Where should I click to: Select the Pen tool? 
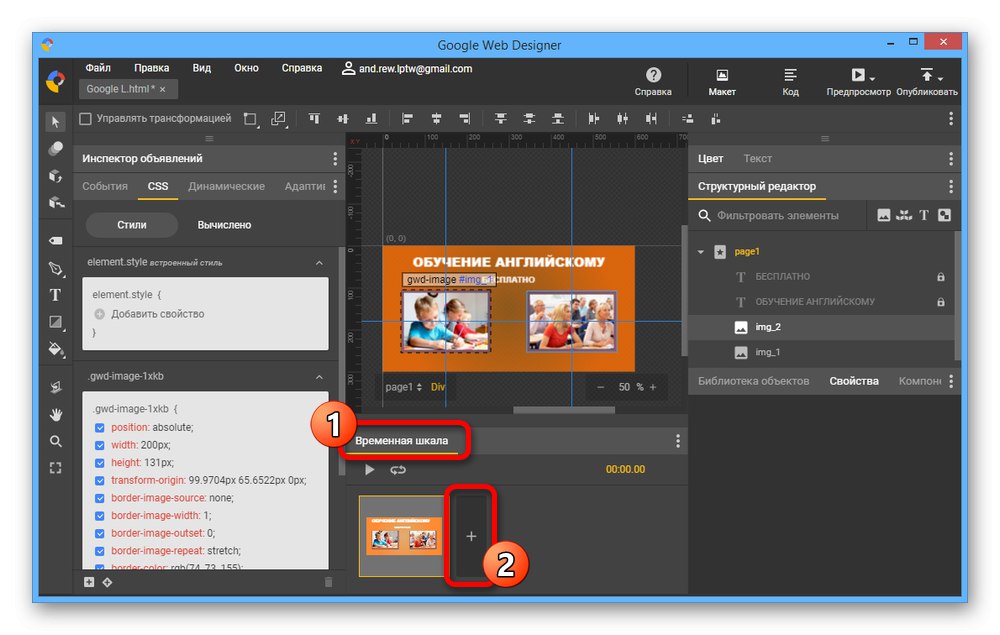[x=56, y=268]
